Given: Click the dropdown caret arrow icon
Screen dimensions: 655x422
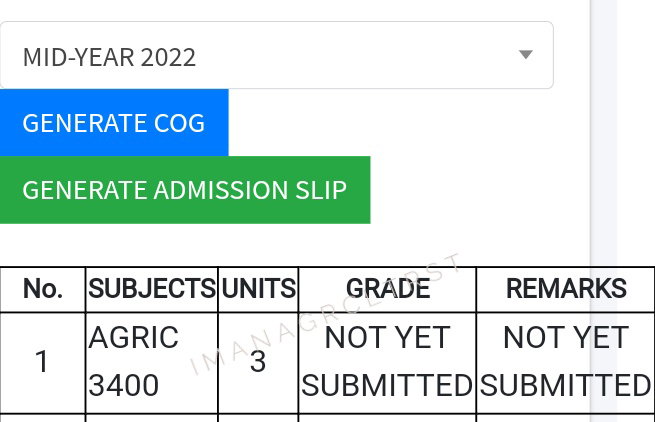Looking at the screenshot, I should click(526, 54).
